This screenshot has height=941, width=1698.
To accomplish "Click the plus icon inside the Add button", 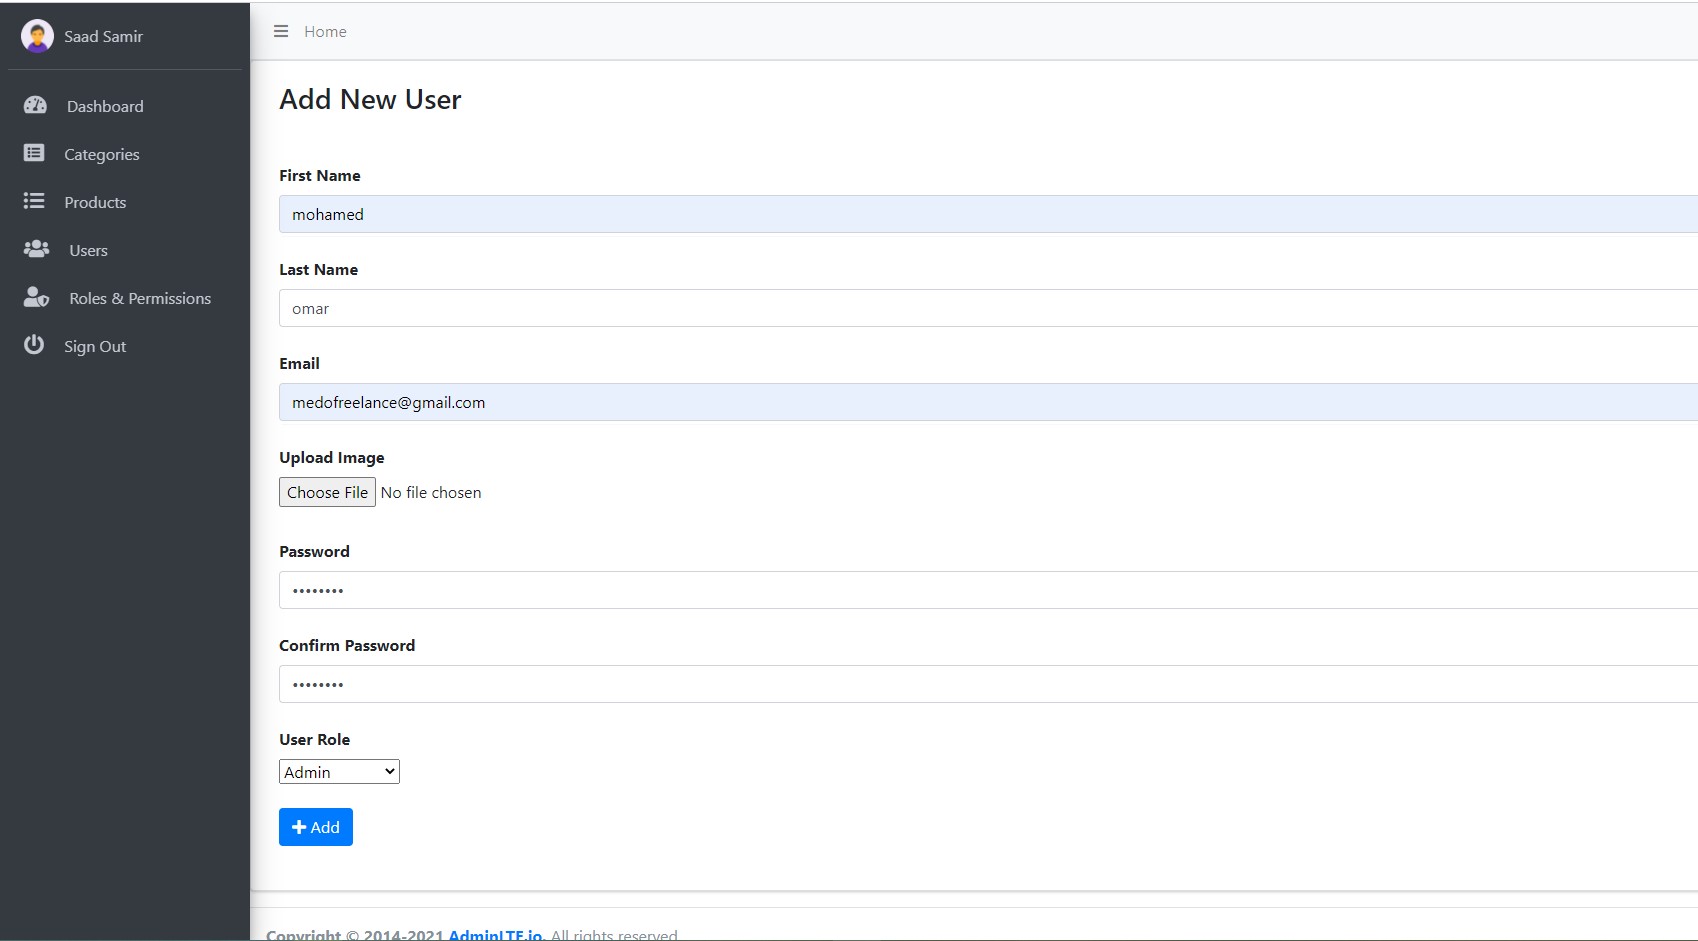I will coord(300,827).
